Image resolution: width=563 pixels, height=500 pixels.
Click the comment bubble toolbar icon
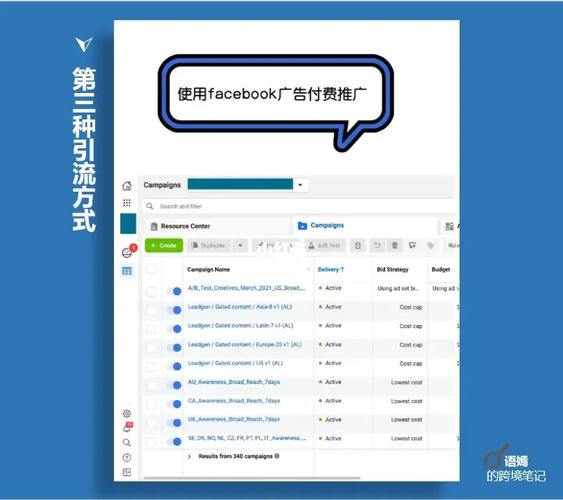[412, 246]
